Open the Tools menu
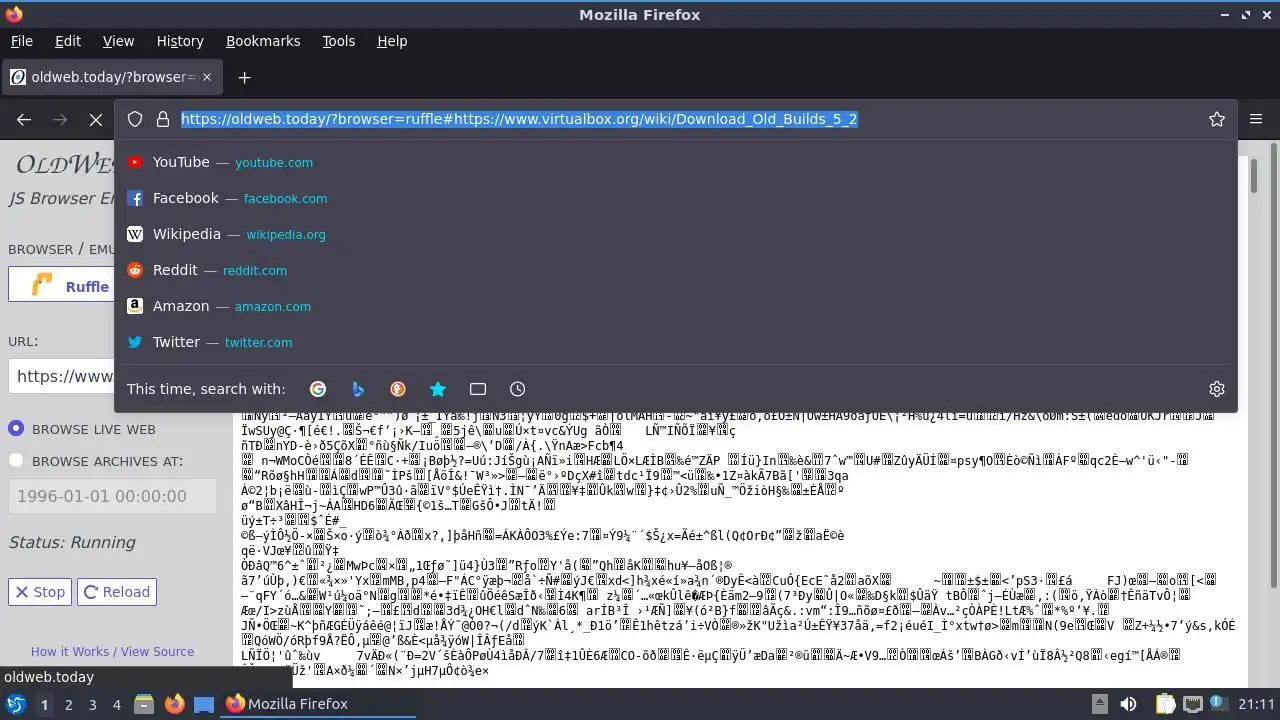 [x=338, y=41]
